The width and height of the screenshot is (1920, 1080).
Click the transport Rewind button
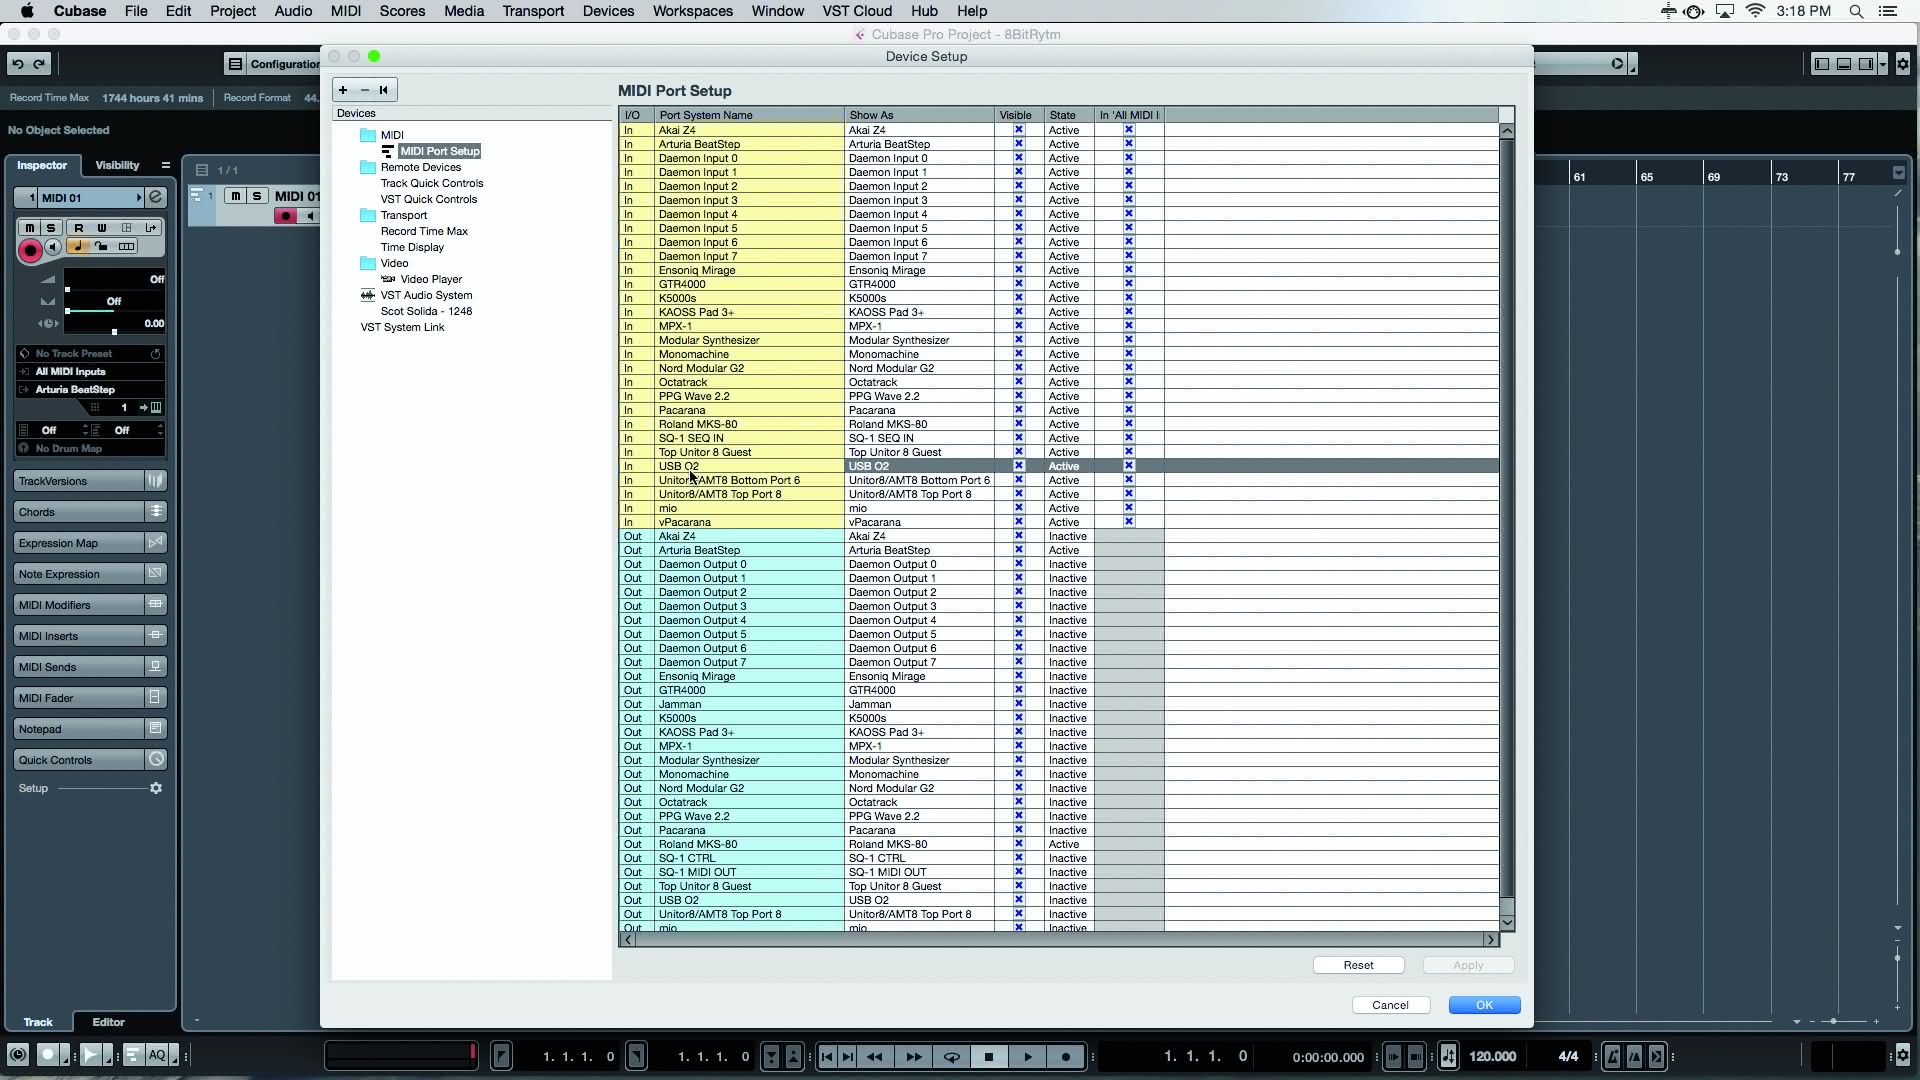tap(875, 1057)
